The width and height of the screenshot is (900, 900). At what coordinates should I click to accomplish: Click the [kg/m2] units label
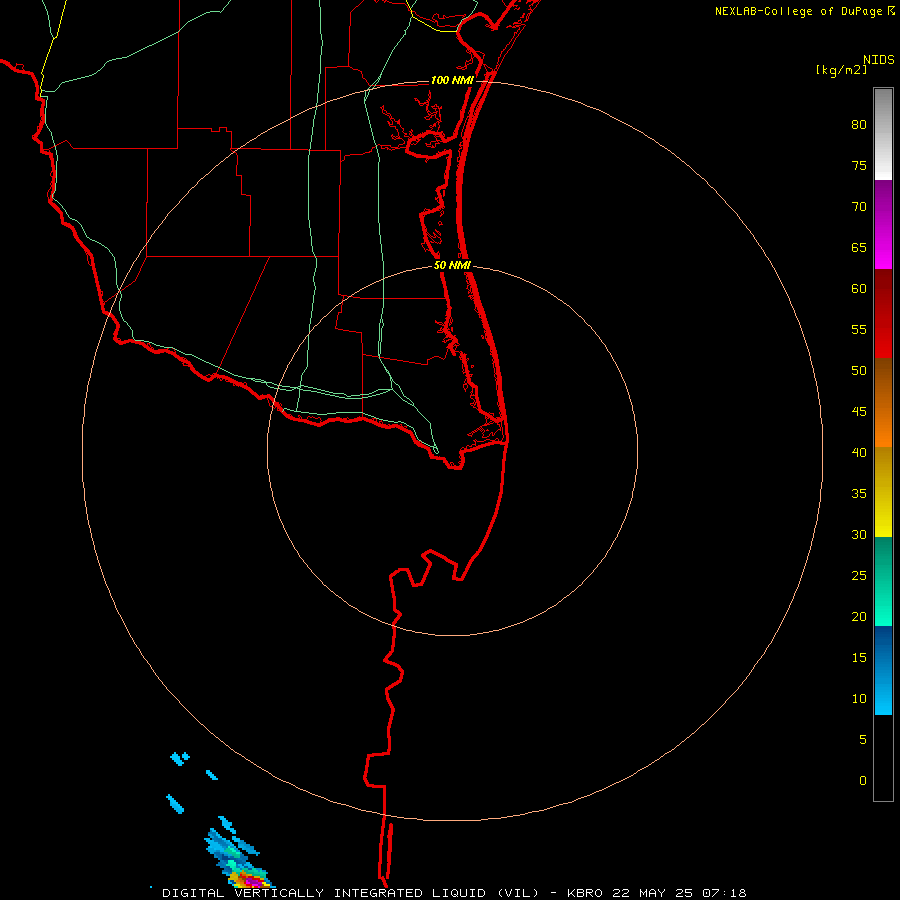pos(841,69)
